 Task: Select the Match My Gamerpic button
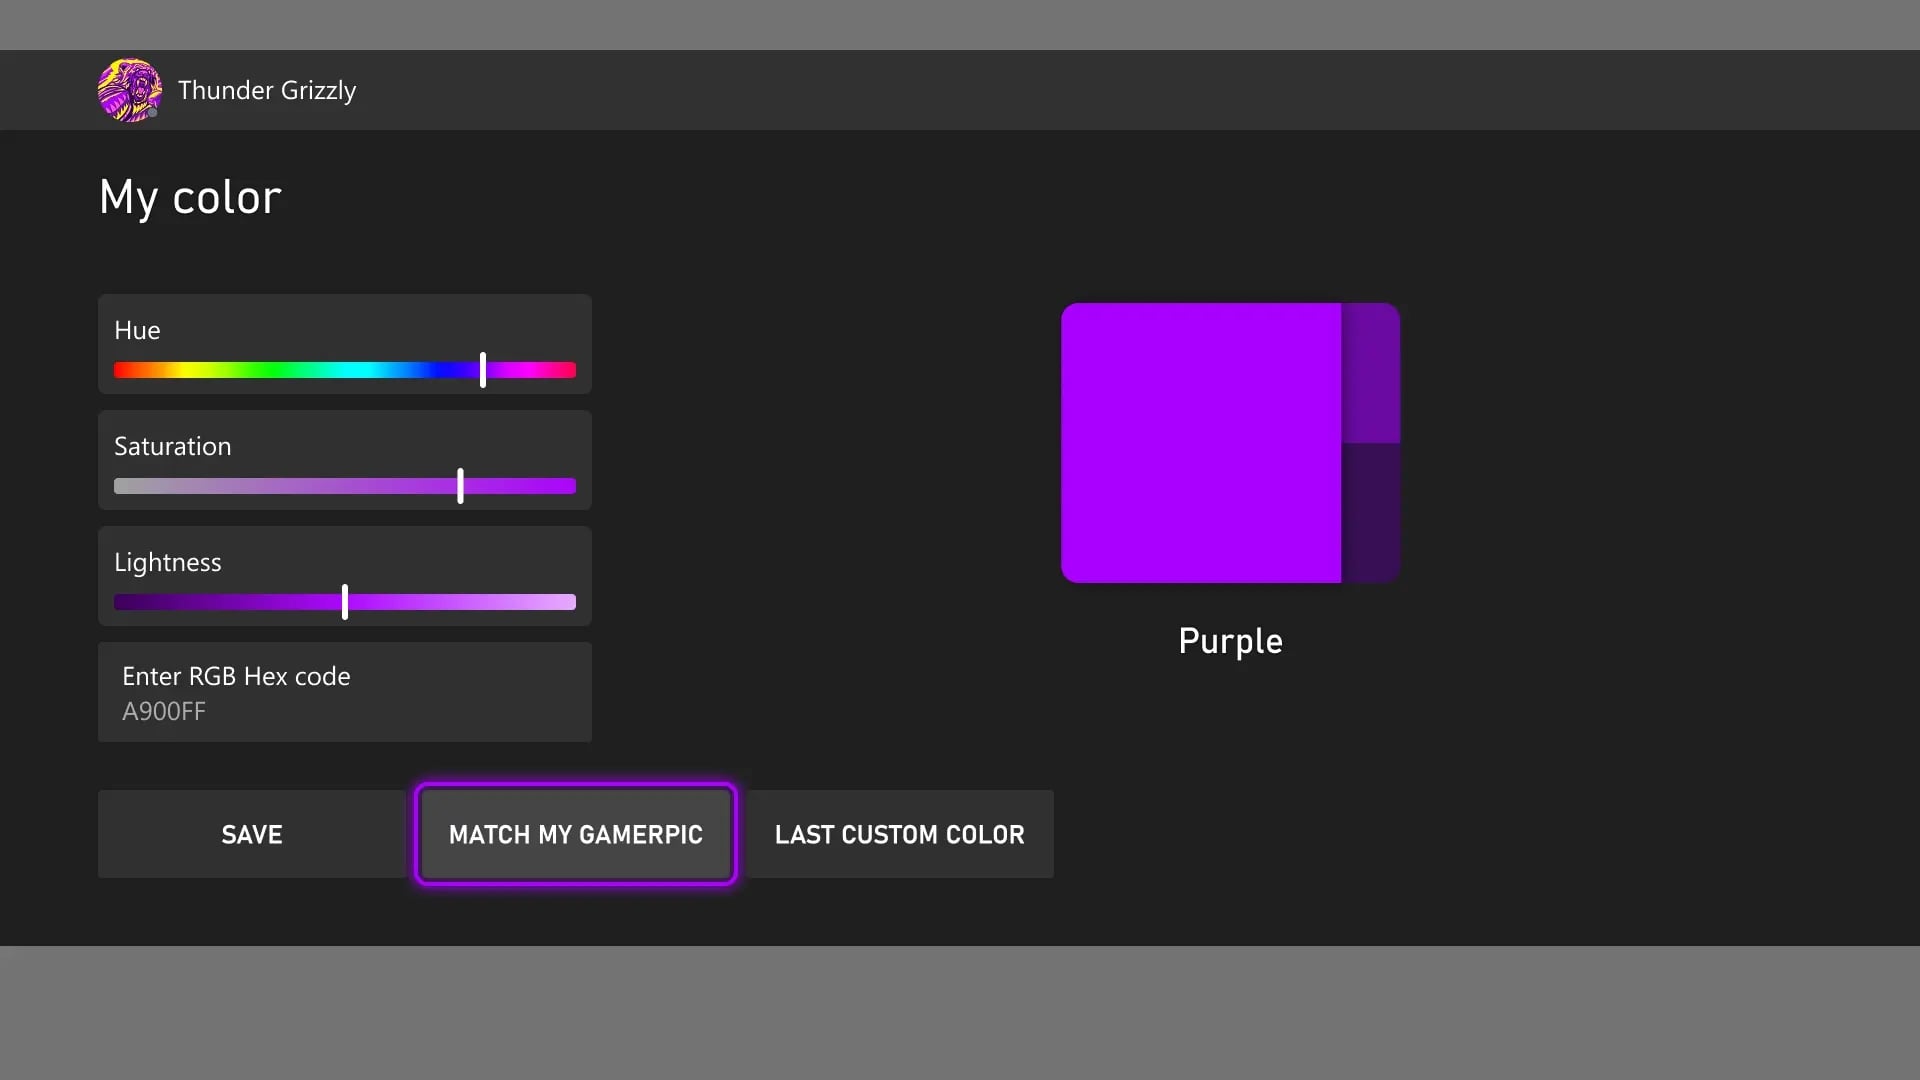576,834
